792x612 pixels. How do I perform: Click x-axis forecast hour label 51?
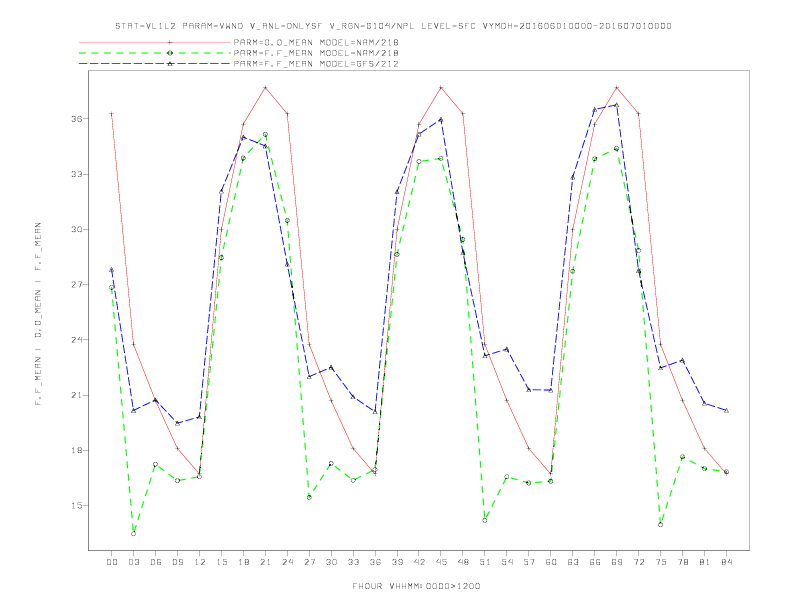click(485, 562)
